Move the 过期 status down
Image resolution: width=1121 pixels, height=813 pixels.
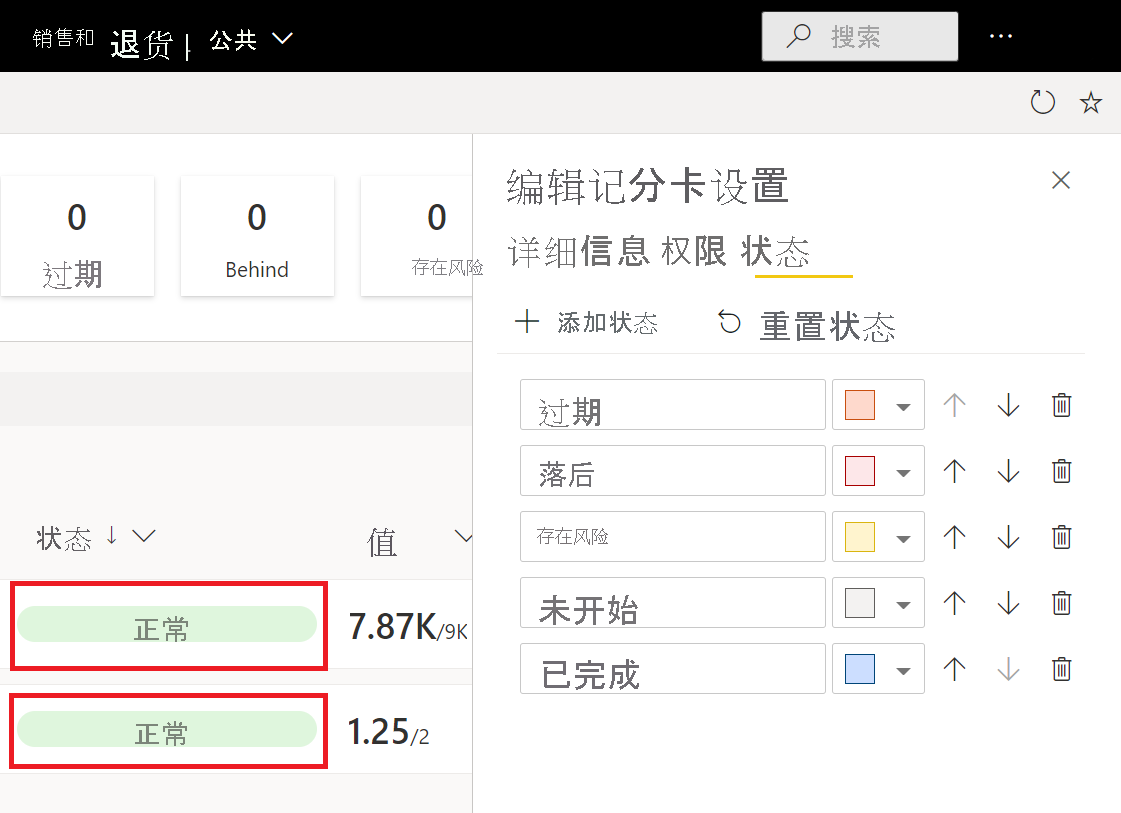(1008, 405)
